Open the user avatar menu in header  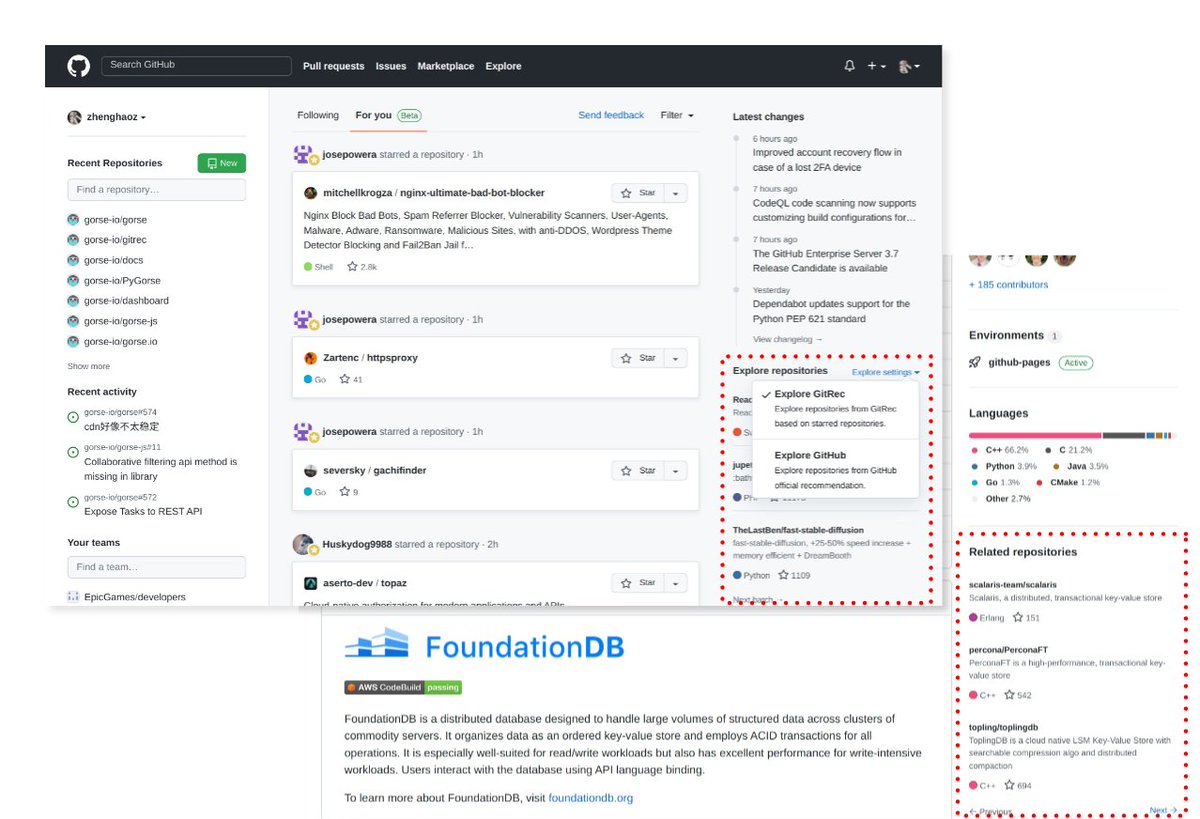click(x=909, y=66)
